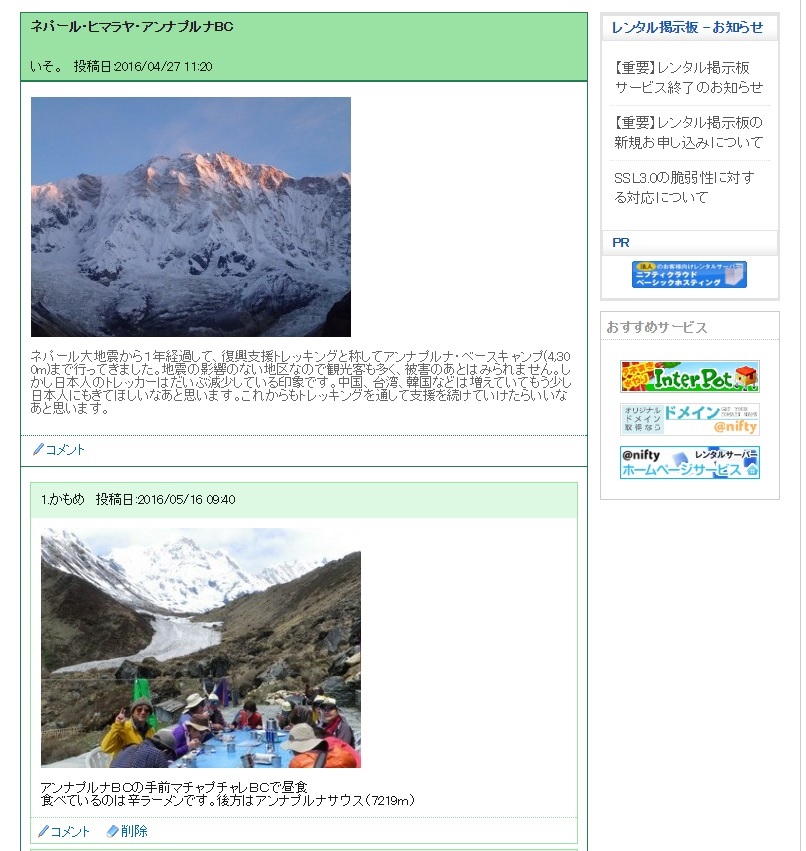This screenshot has width=806, height=851.
Task: Click the おすすめサービス section heading
Action: click(657, 327)
